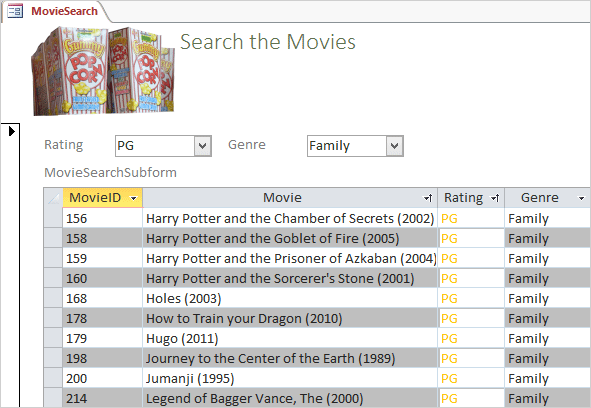Click the MovieSearch form icon in tab
The image size is (591, 408).
click(15, 11)
